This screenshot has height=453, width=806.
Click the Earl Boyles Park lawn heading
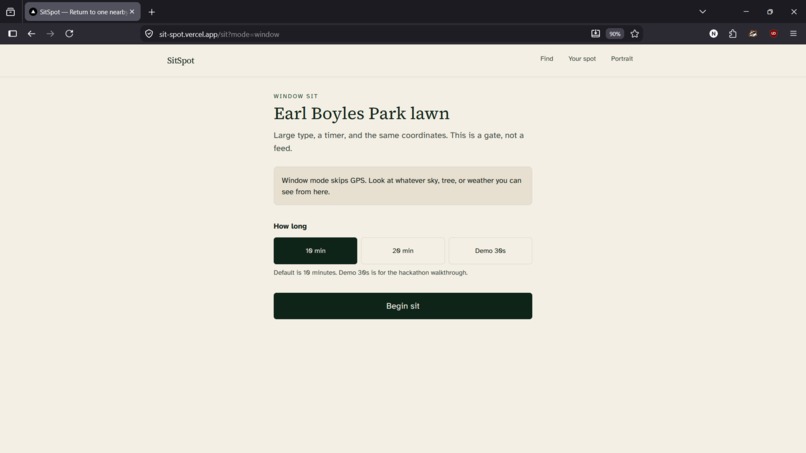361,114
